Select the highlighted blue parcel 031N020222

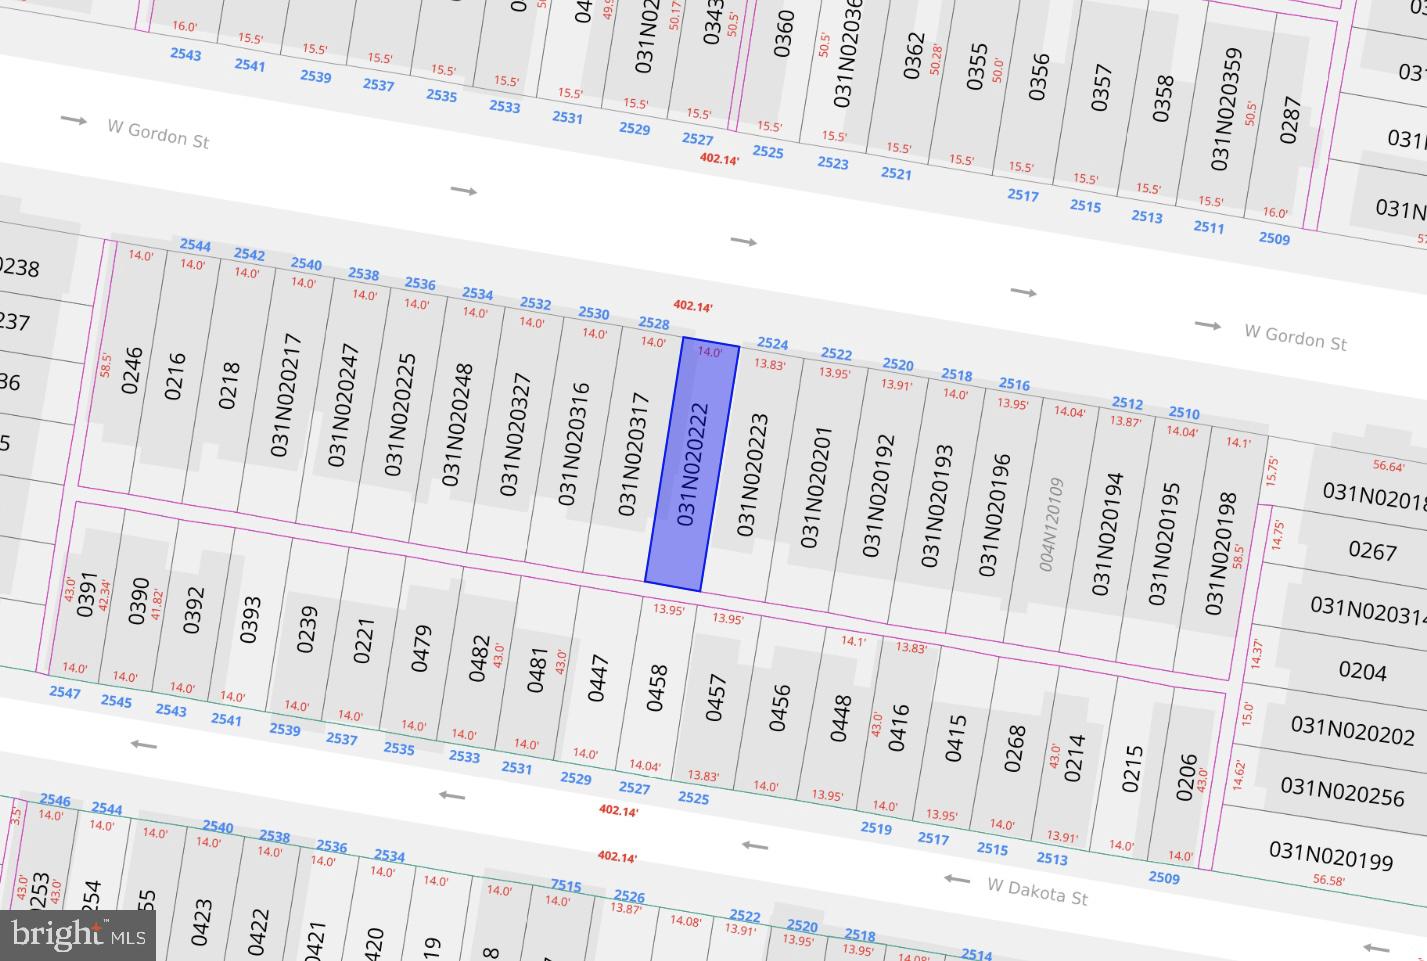tap(692, 465)
